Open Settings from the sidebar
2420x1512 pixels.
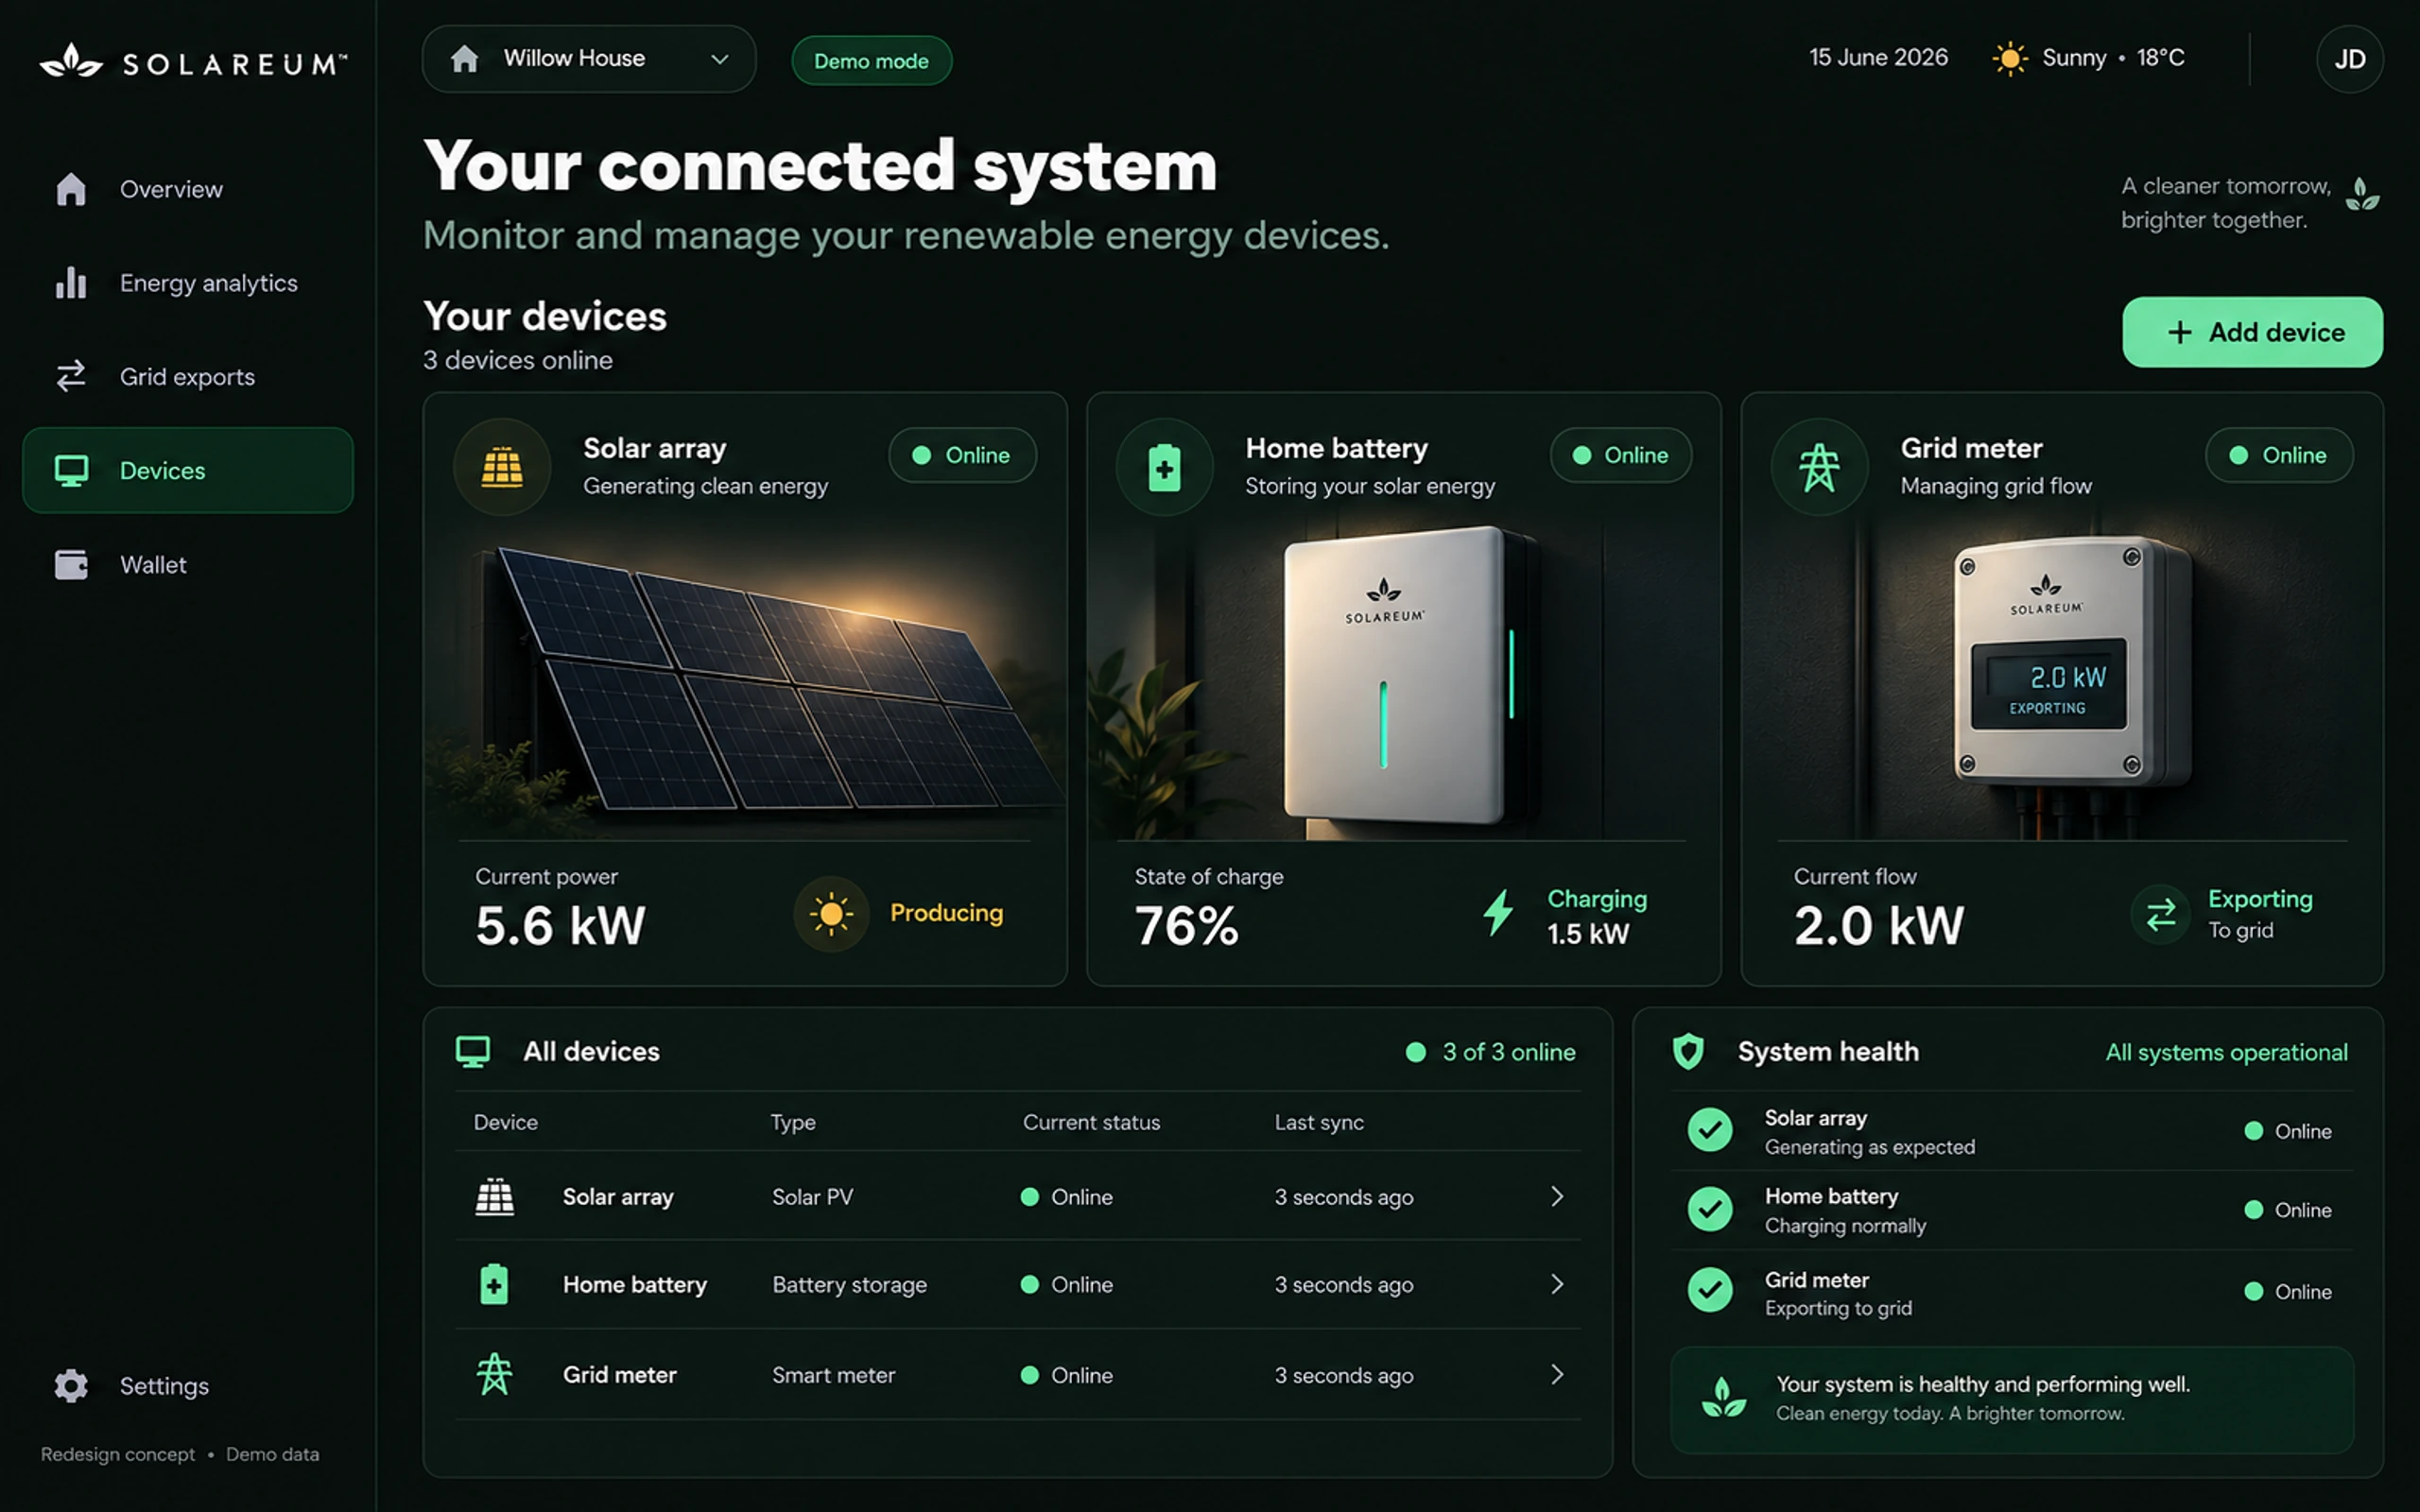(x=188, y=1385)
